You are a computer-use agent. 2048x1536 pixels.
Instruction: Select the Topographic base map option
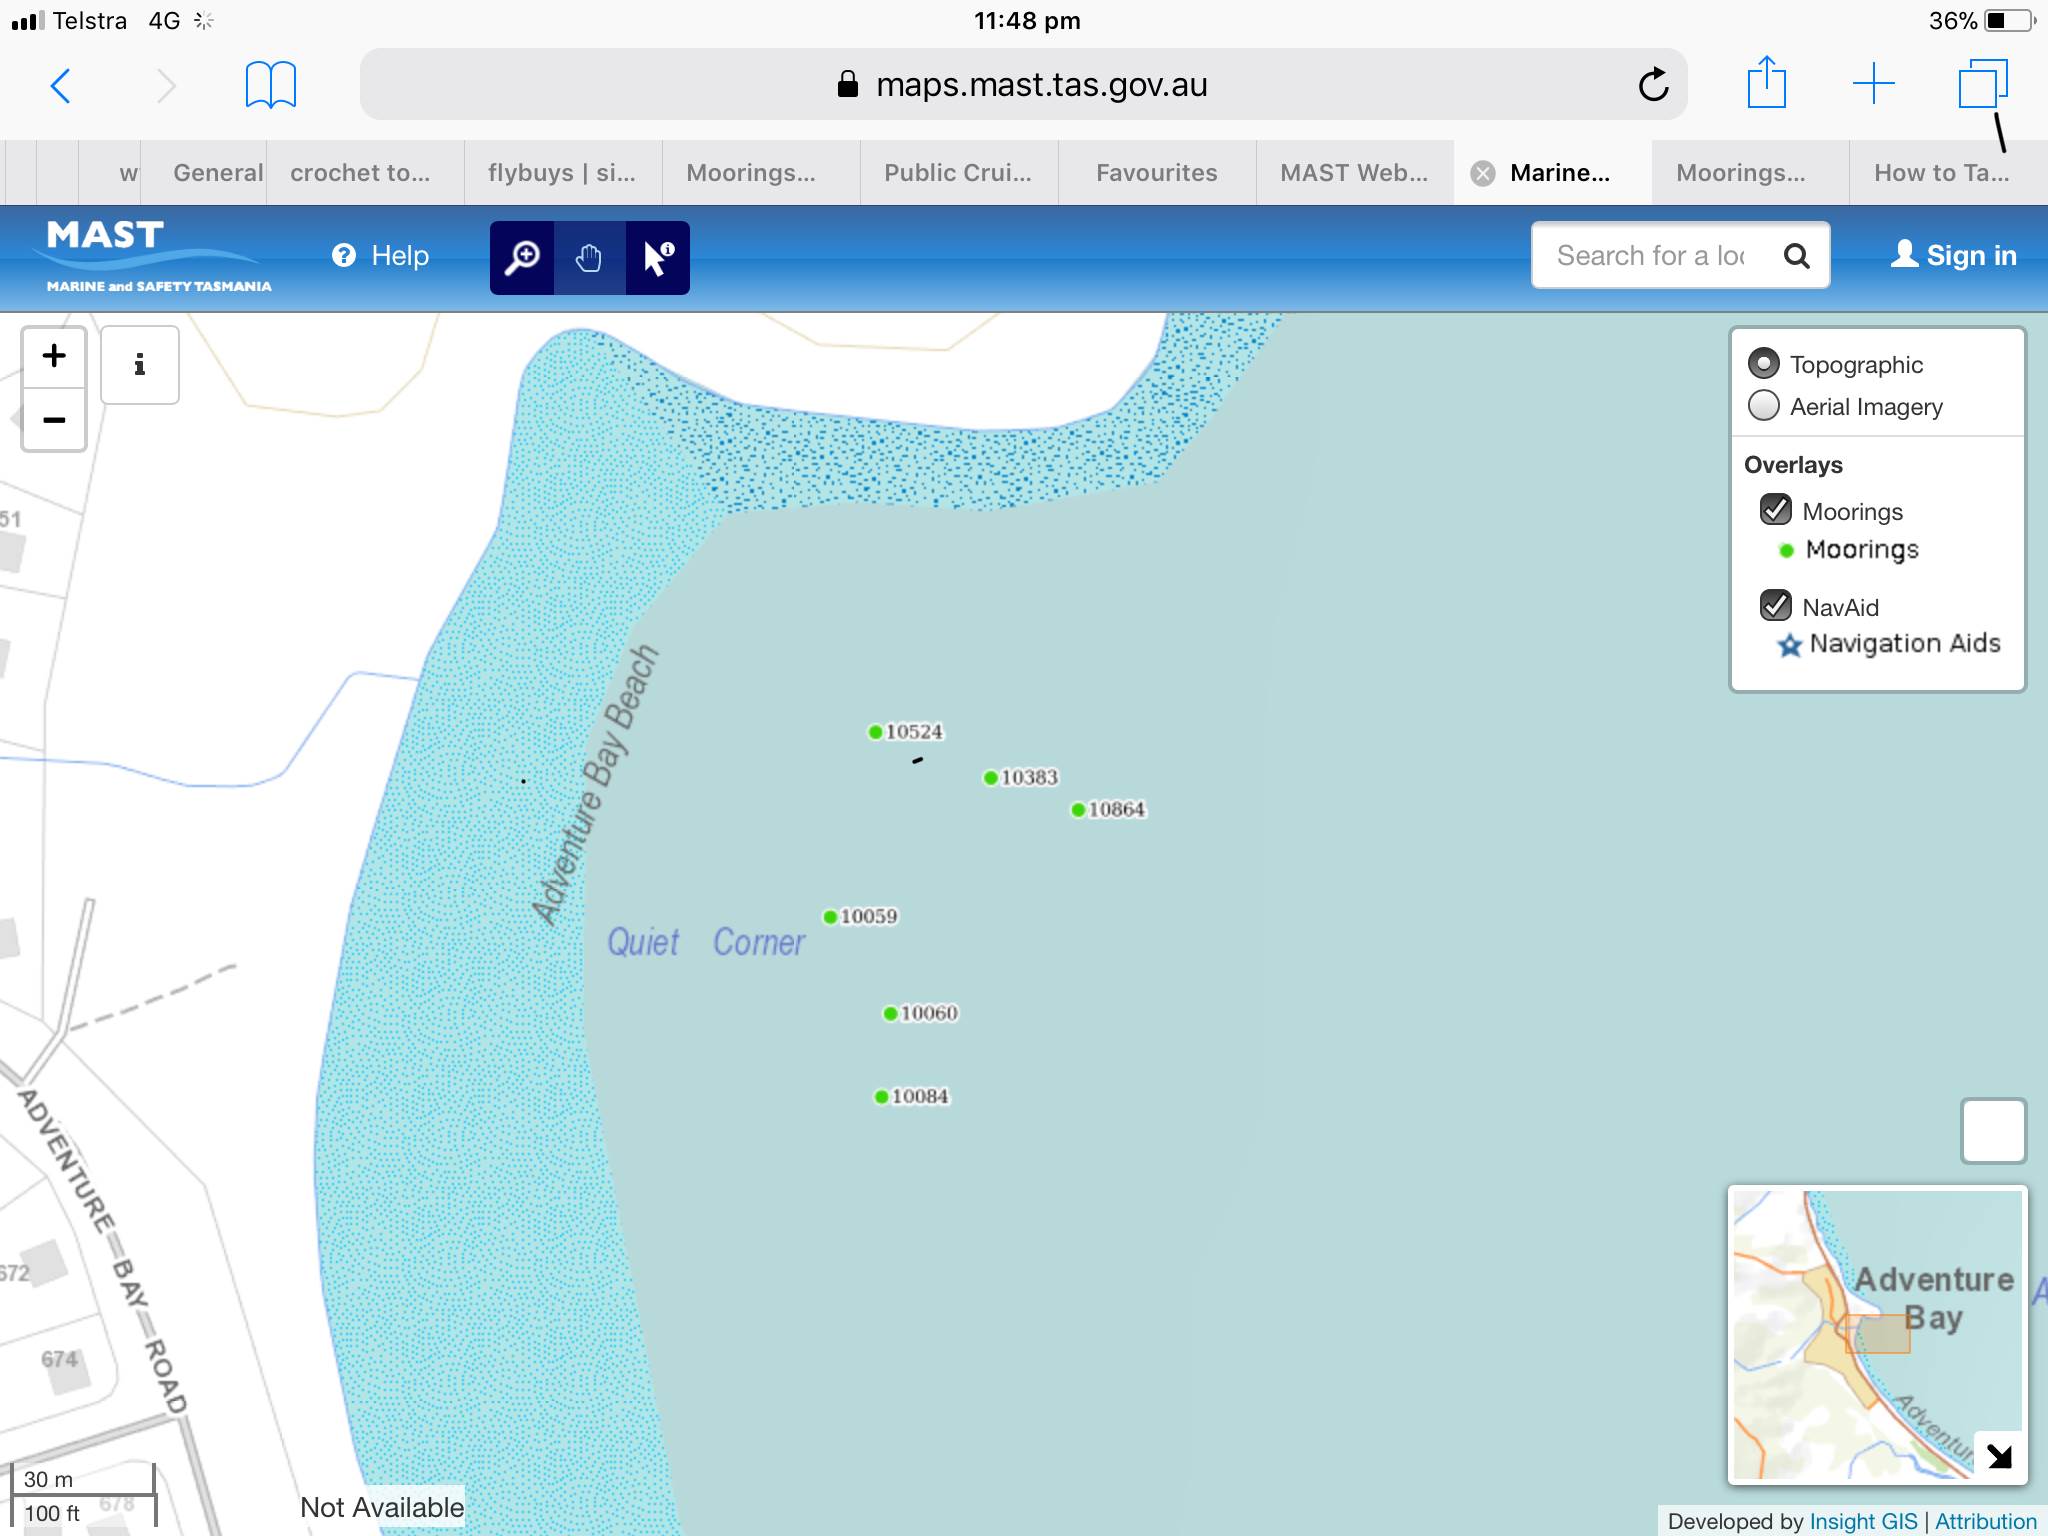click(1763, 363)
